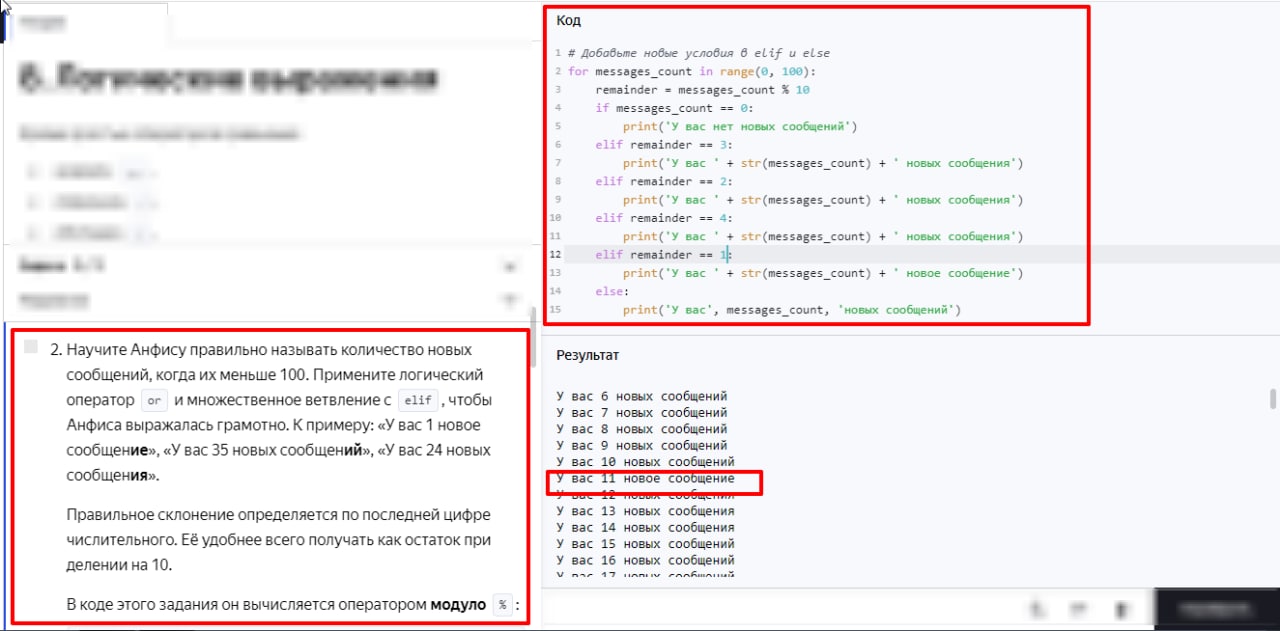Click the 'elif remainder == 1:' line
The height and width of the screenshot is (631, 1280).
pyautogui.click(x=664, y=255)
